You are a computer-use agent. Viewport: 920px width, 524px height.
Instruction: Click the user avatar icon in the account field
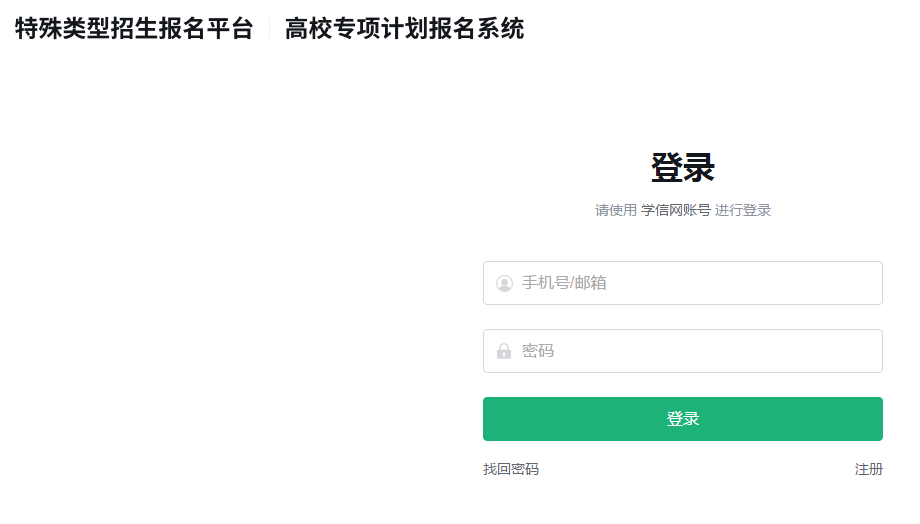pyautogui.click(x=504, y=283)
